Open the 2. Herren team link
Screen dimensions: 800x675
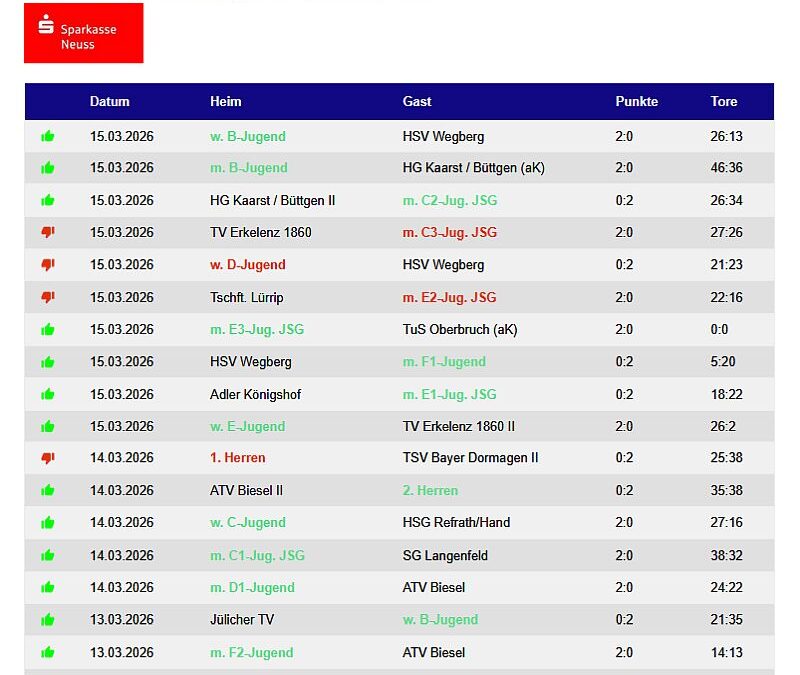[430, 490]
